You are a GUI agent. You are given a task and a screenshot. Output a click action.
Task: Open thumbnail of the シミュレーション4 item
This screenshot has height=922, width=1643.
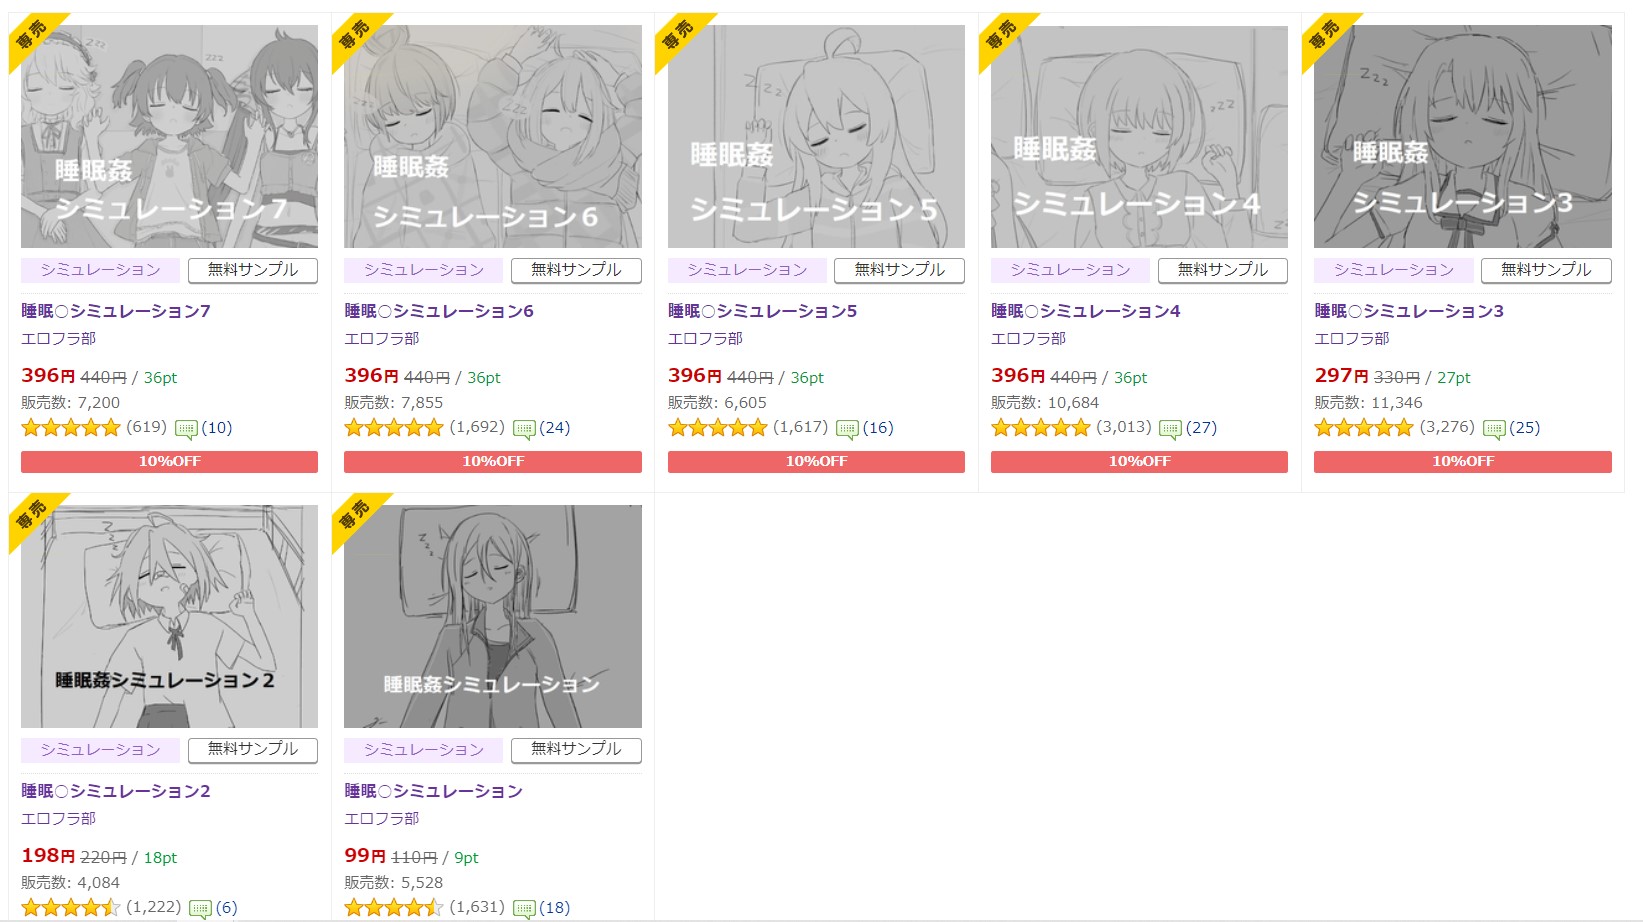(x=1139, y=136)
